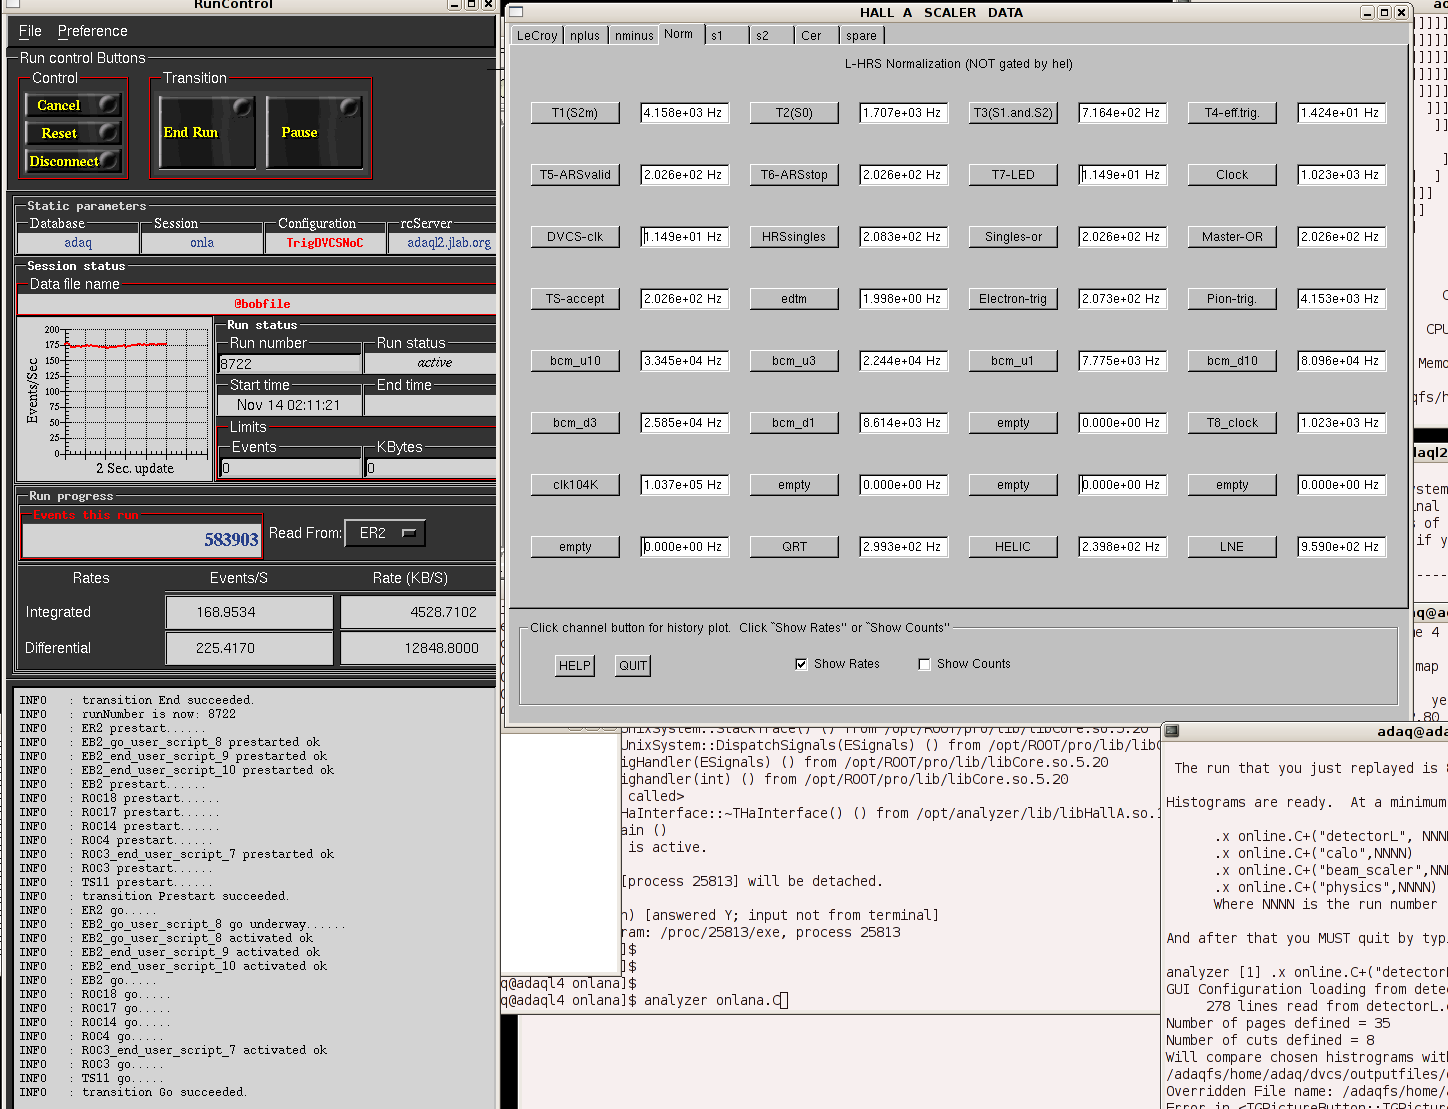This screenshot has width=1448, height=1109.
Task: Click the HRSsingles channel button
Action: (794, 237)
